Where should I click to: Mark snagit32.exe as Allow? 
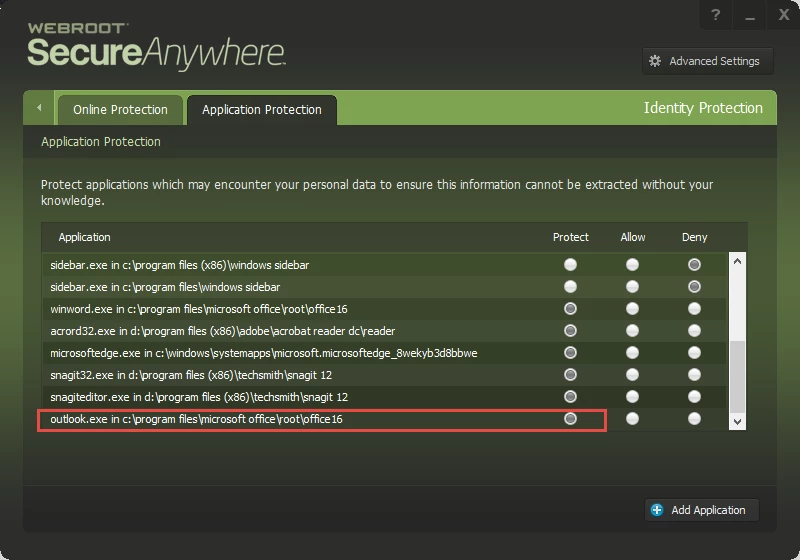click(632, 375)
